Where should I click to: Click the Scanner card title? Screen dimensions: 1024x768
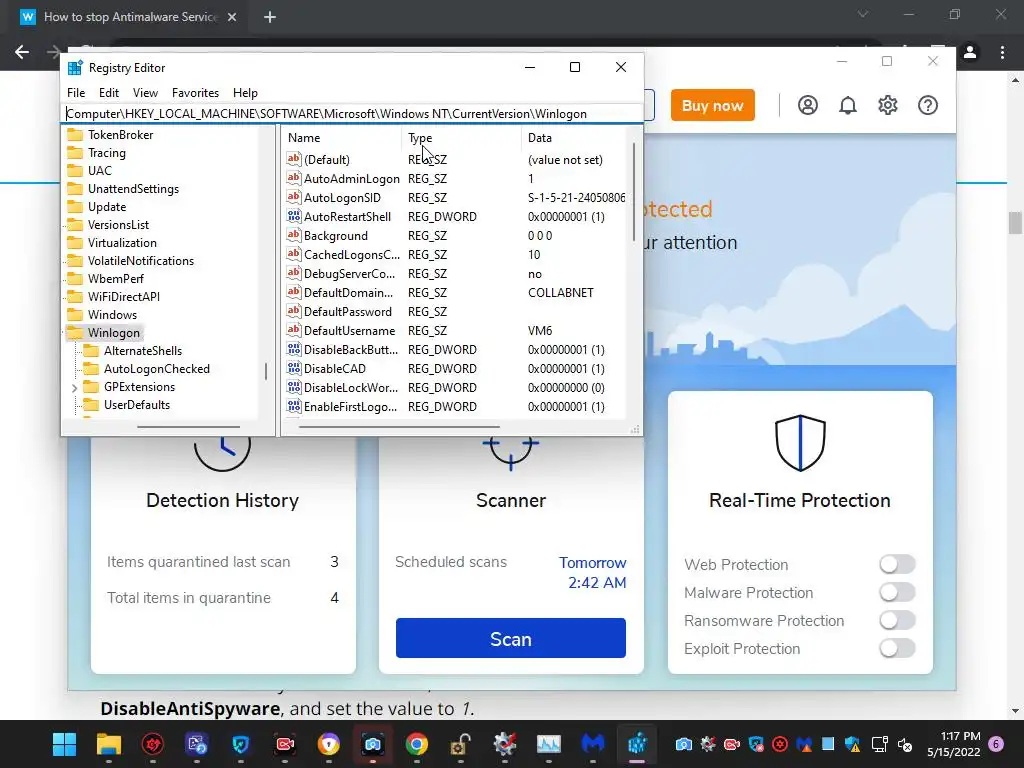[x=511, y=500]
